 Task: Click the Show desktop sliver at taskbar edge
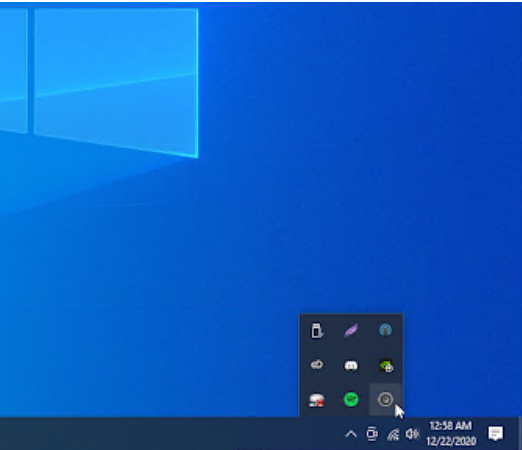(519, 433)
